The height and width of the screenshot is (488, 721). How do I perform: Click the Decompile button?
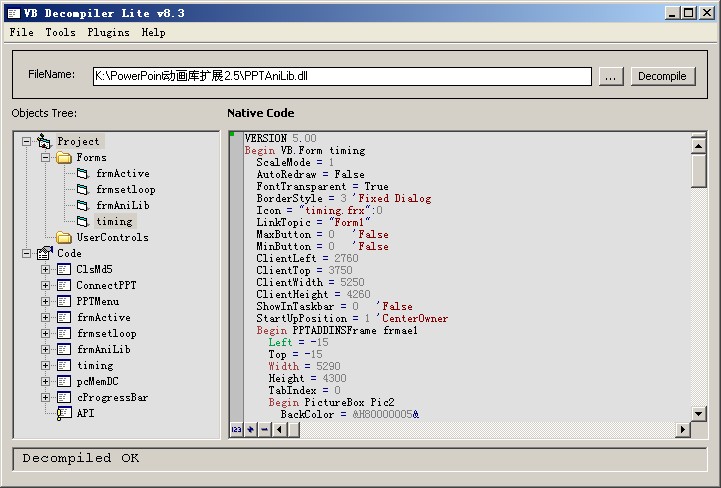[x=663, y=76]
